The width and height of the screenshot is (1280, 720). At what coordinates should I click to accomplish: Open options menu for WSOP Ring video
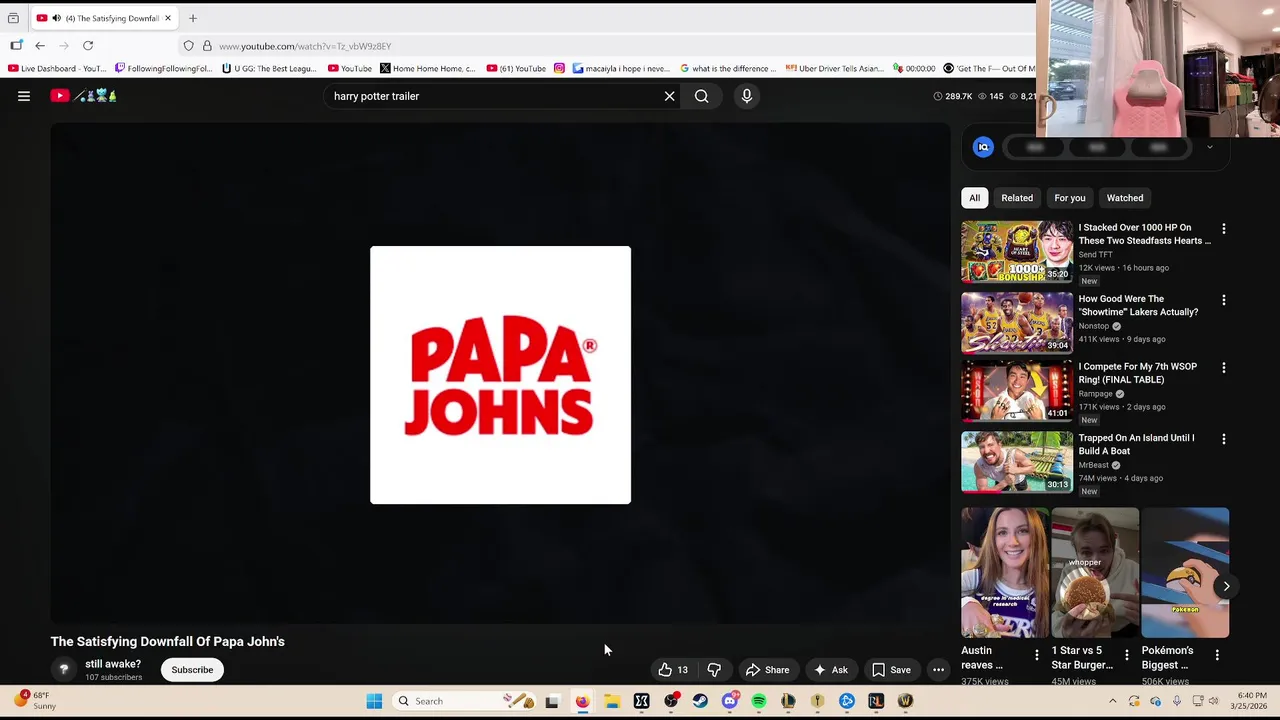click(x=1223, y=368)
